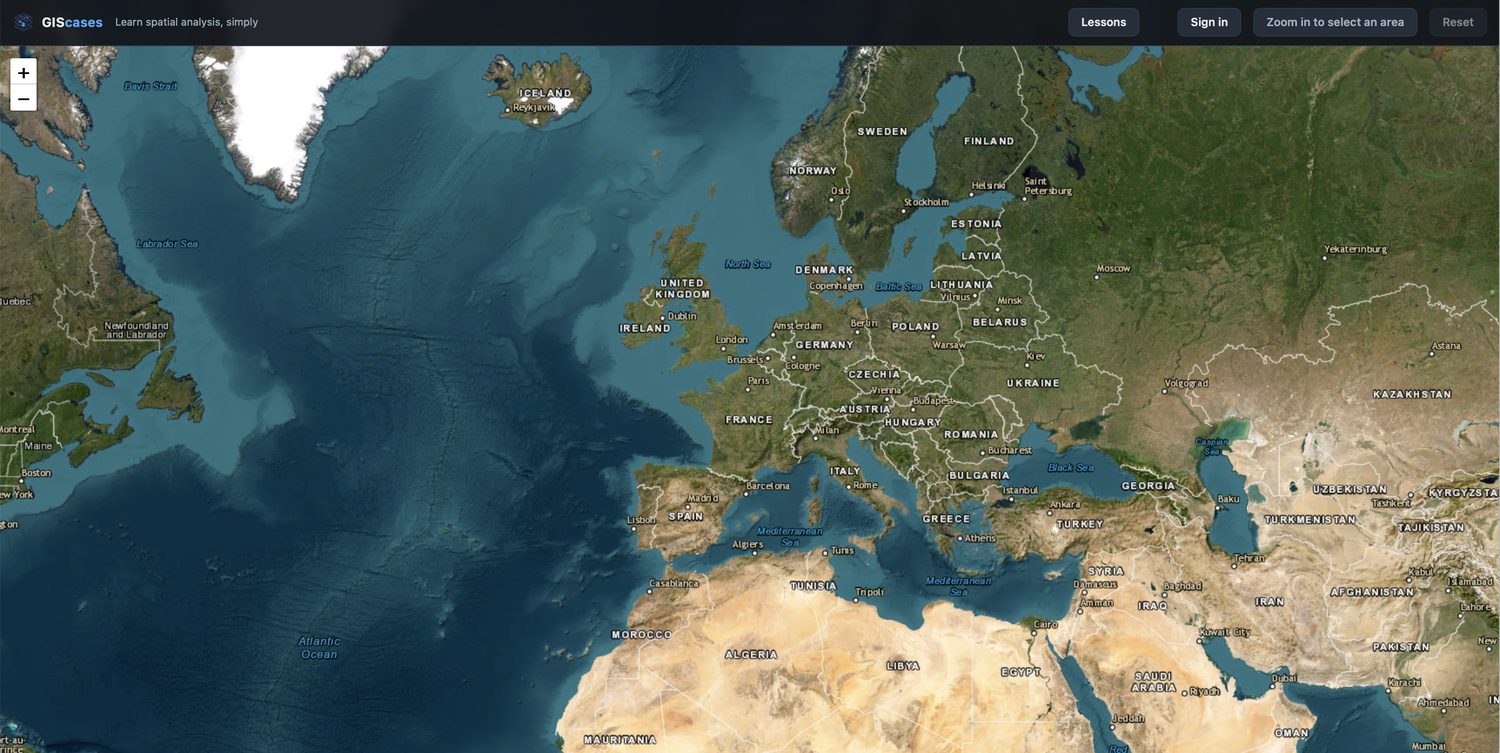Click the North Sea label
The height and width of the screenshot is (753, 1500).
tap(748, 264)
